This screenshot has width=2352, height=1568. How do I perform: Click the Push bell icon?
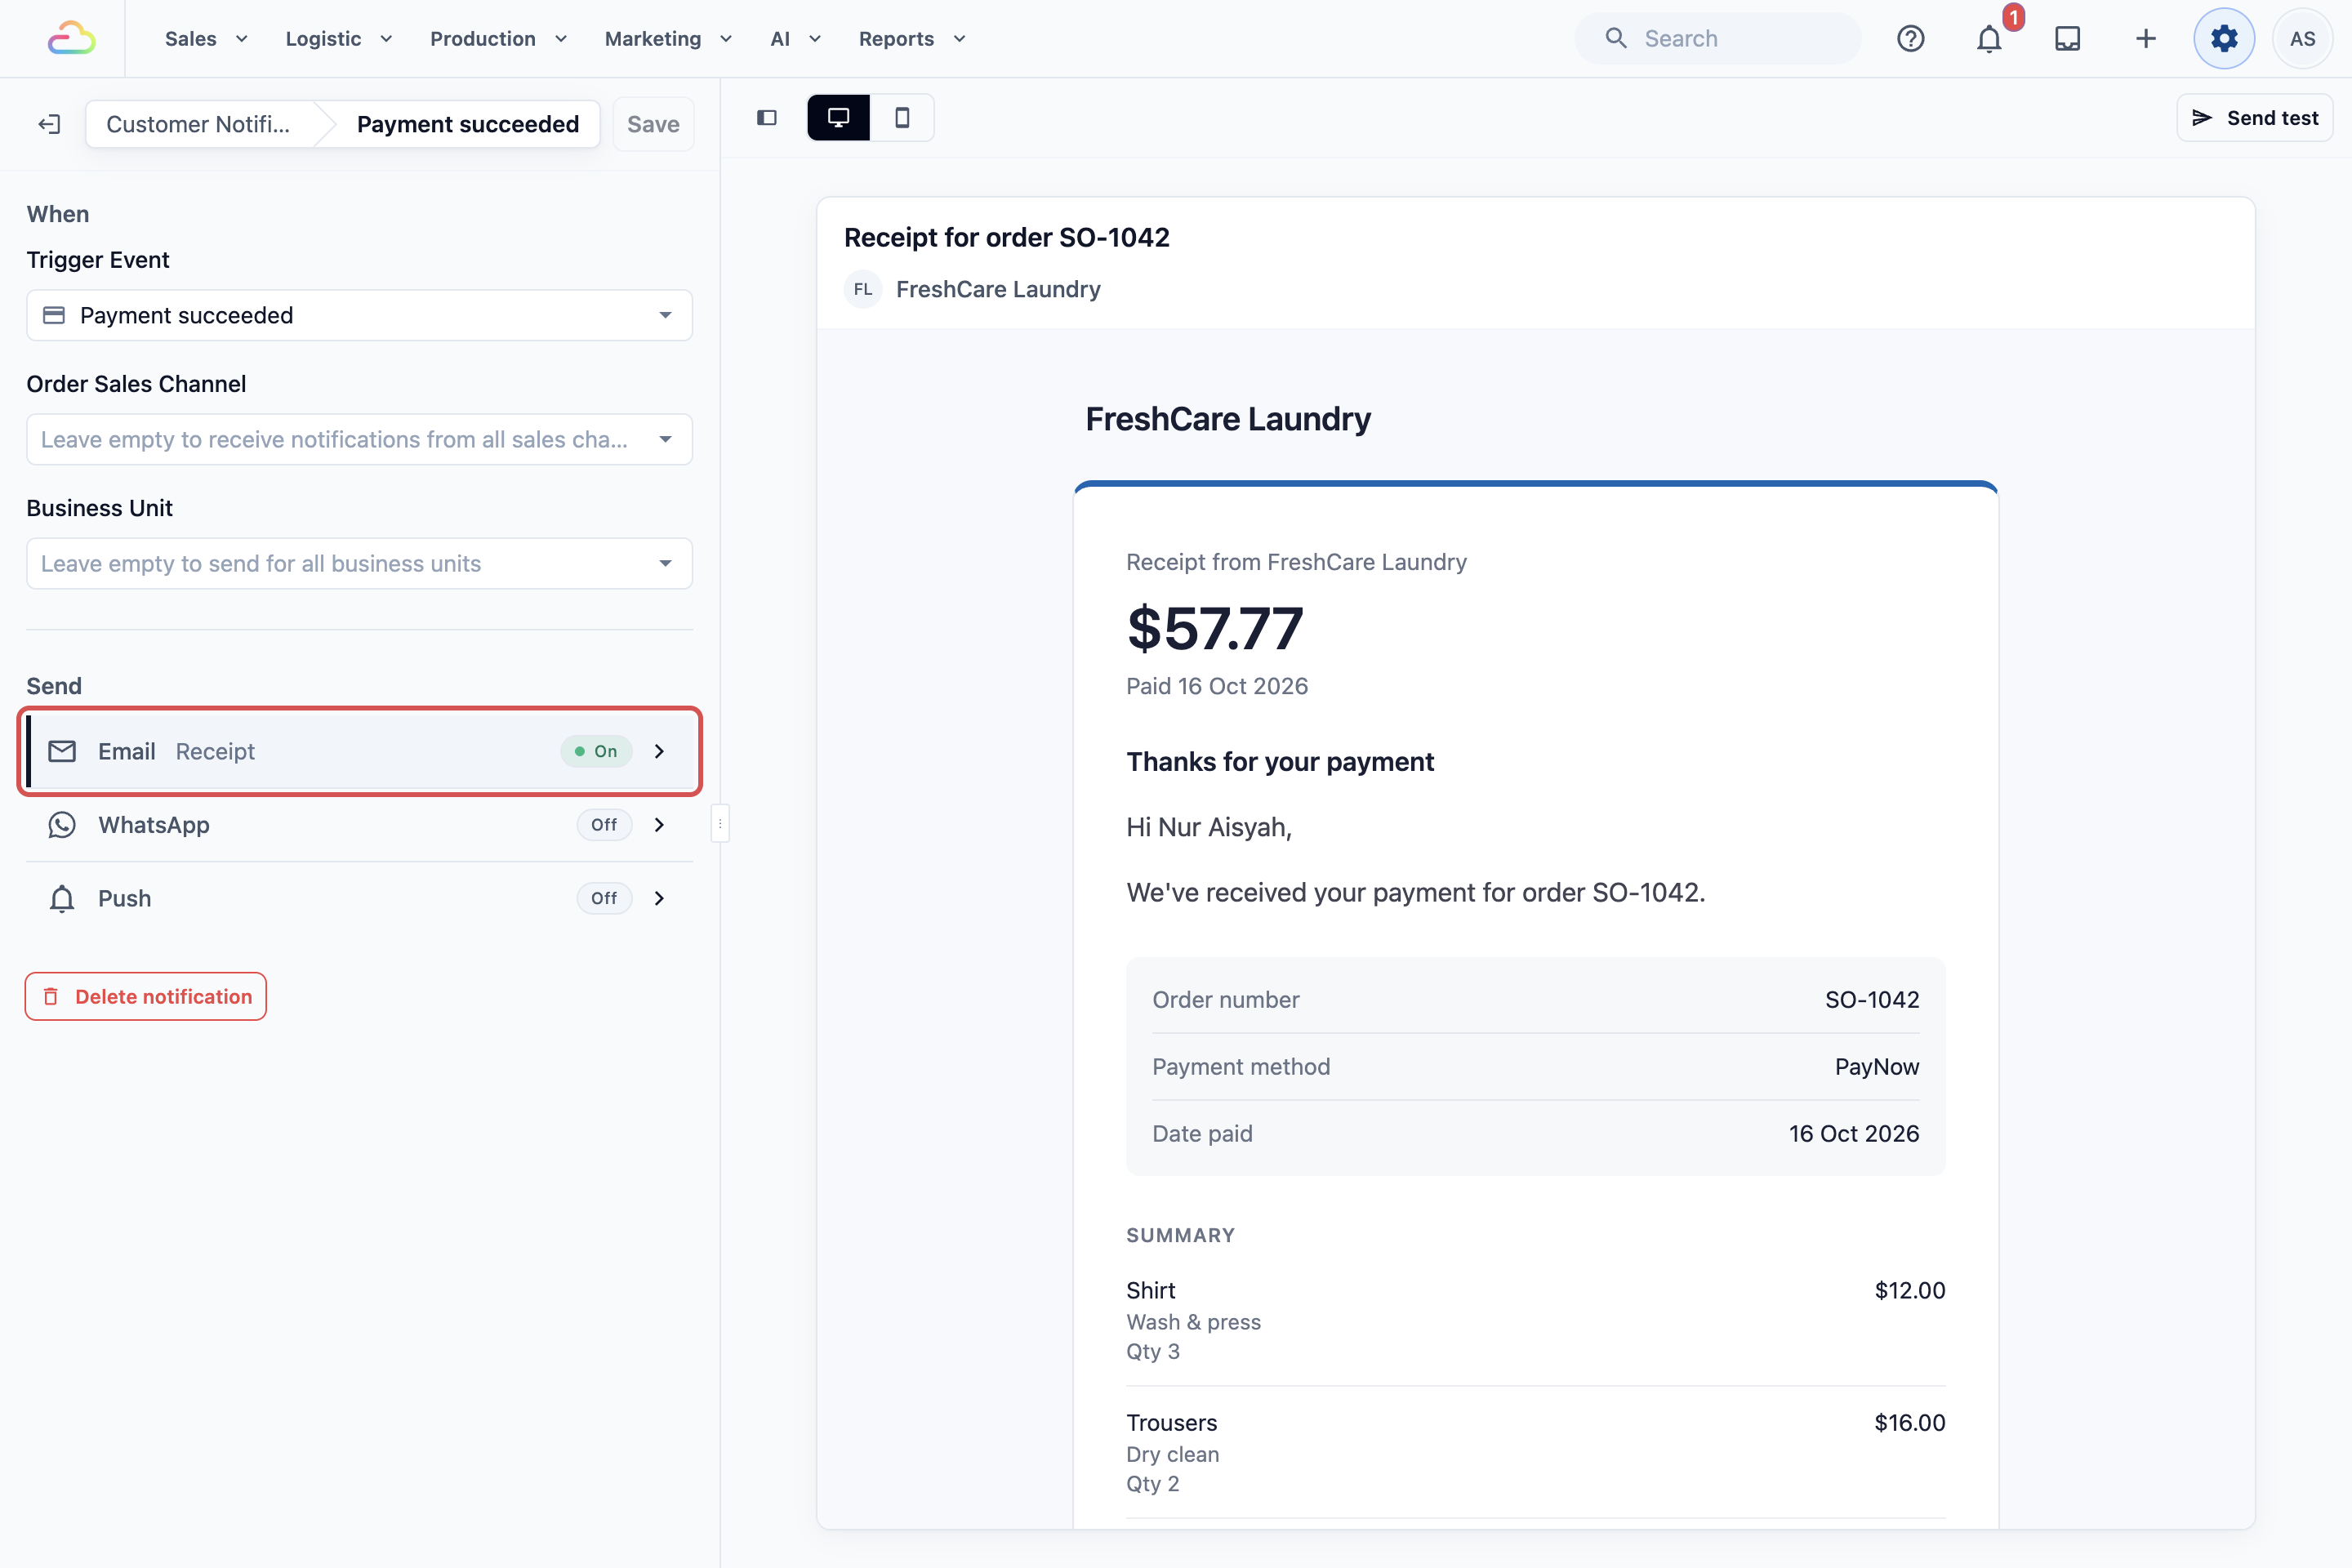(x=62, y=898)
